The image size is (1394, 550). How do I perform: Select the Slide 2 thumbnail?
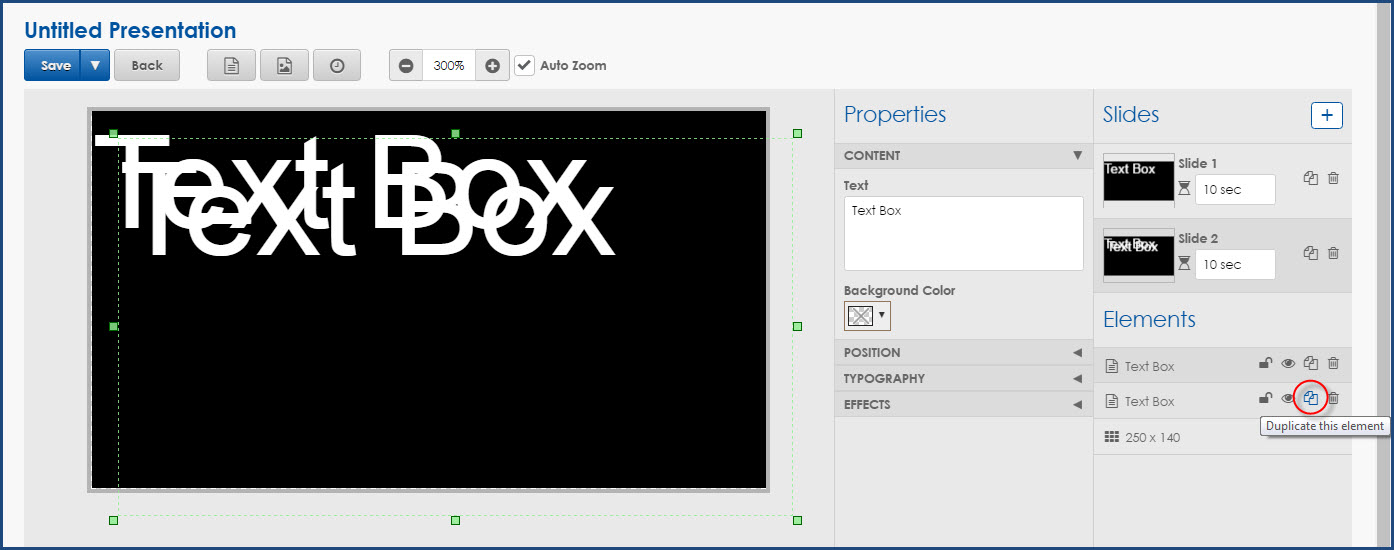pyautogui.click(x=1138, y=256)
